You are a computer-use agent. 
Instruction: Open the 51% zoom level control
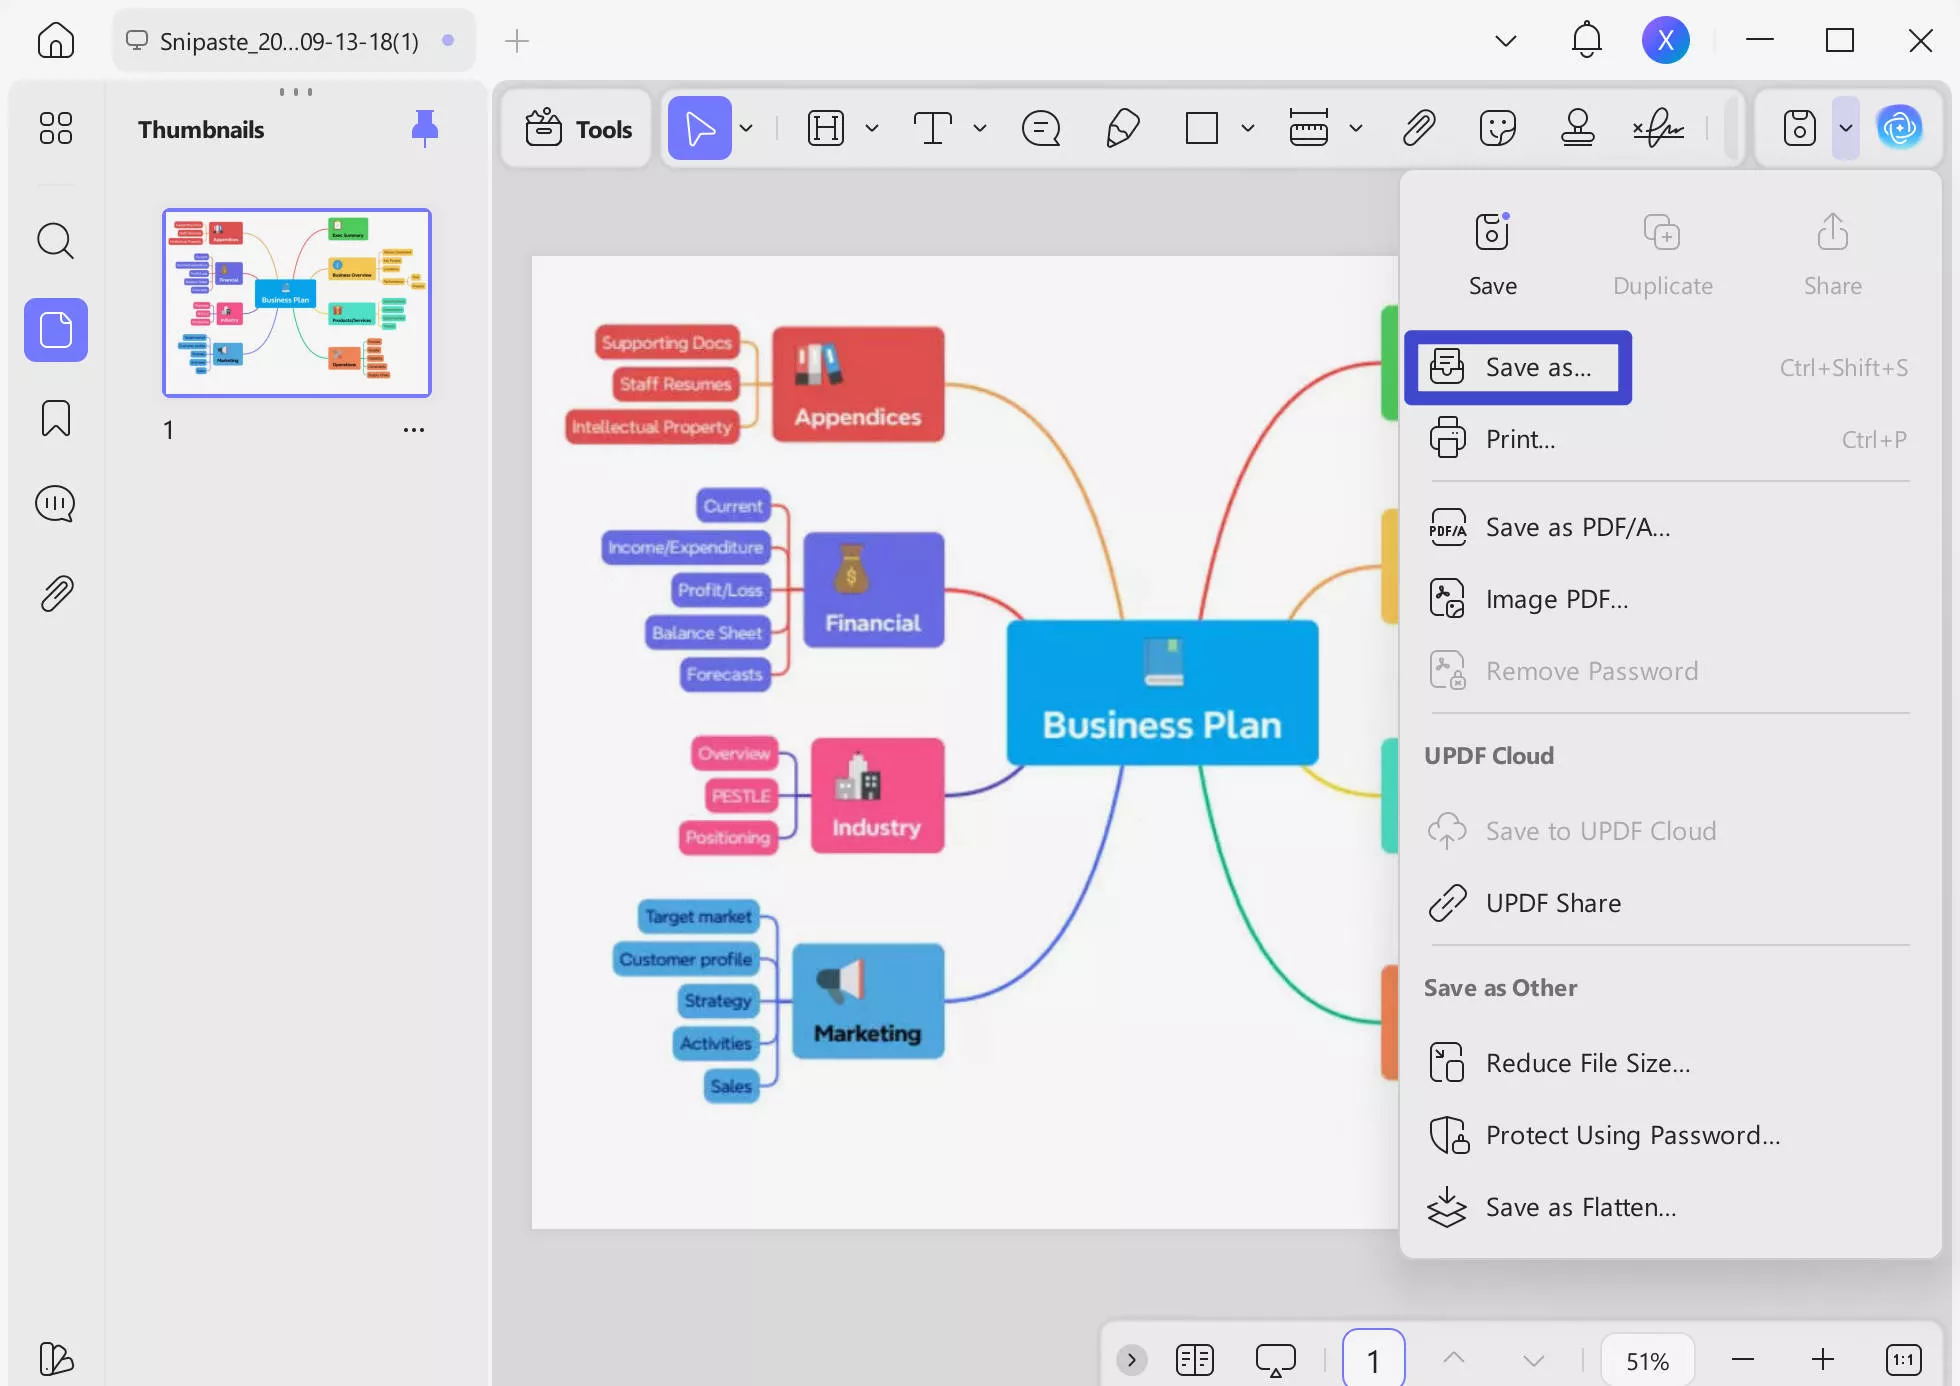point(1647,1359)
